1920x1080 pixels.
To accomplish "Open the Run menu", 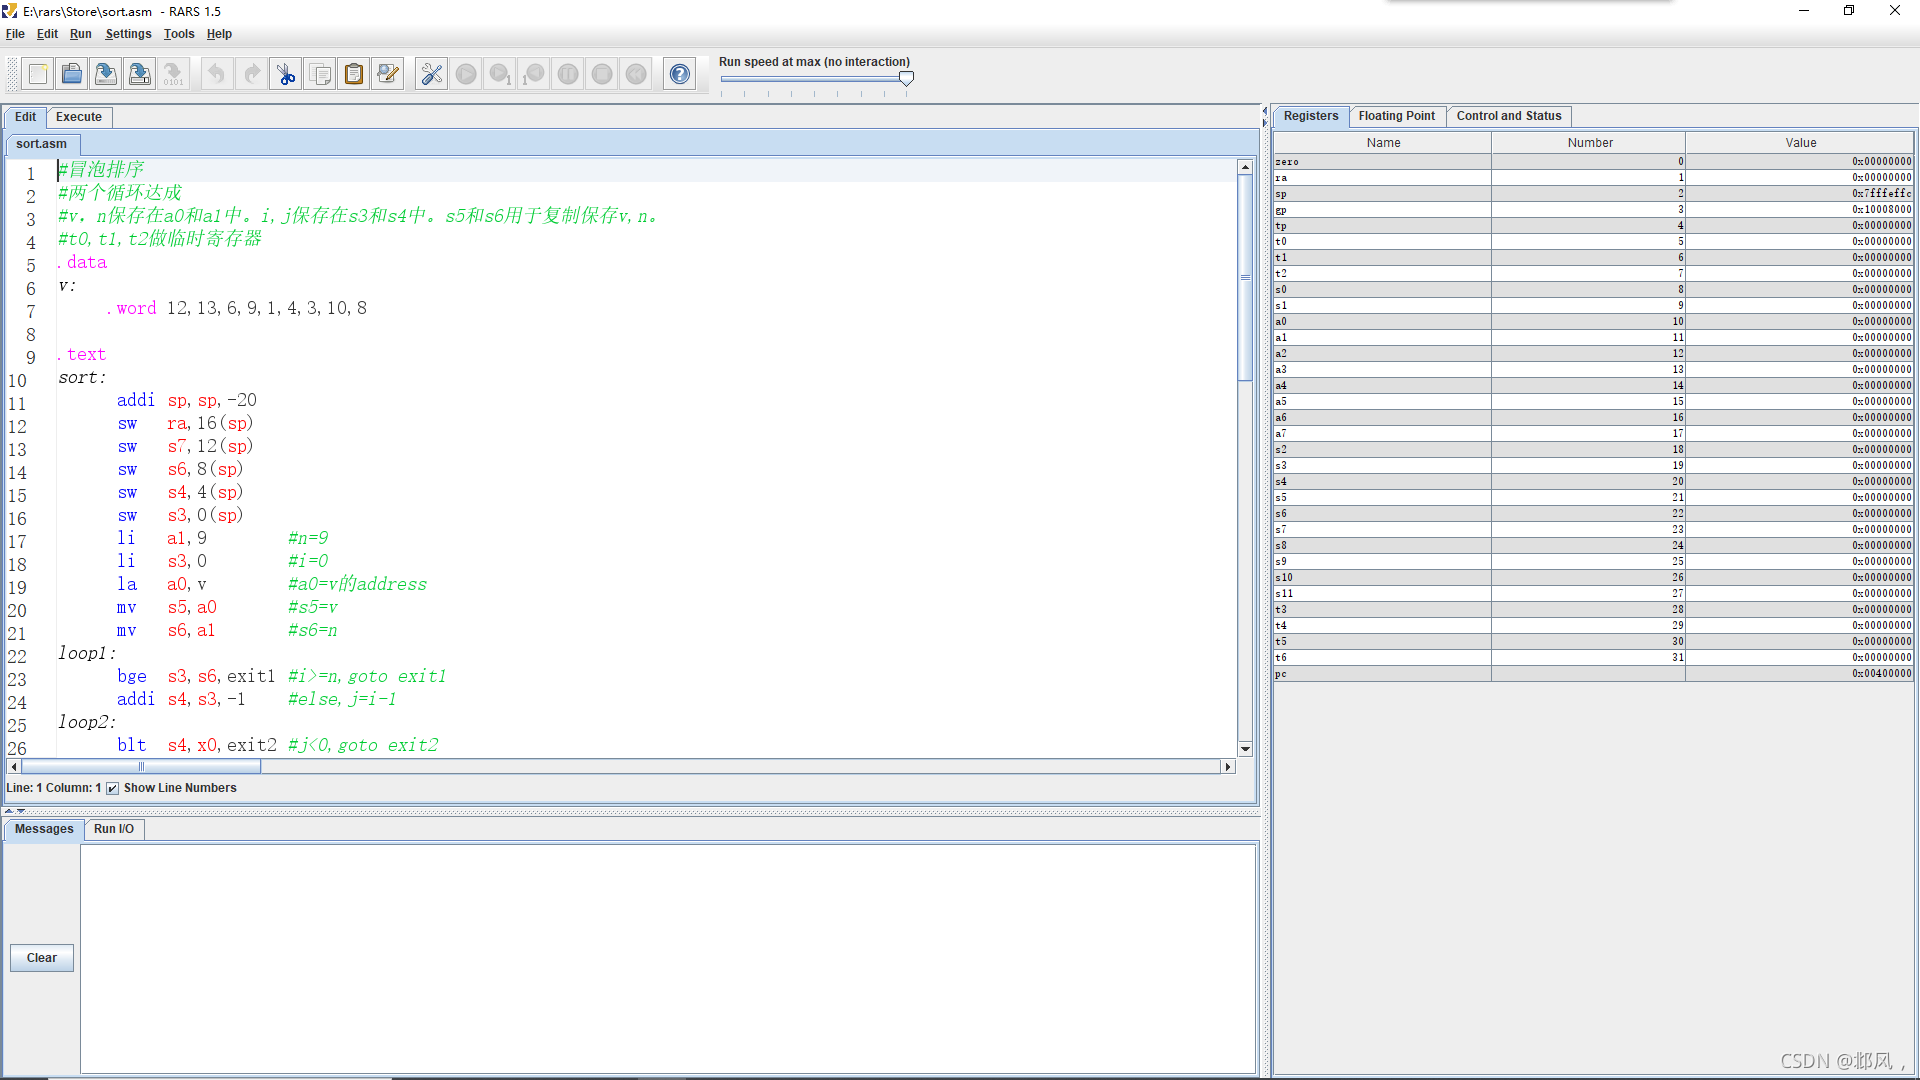I will (81, 34).
